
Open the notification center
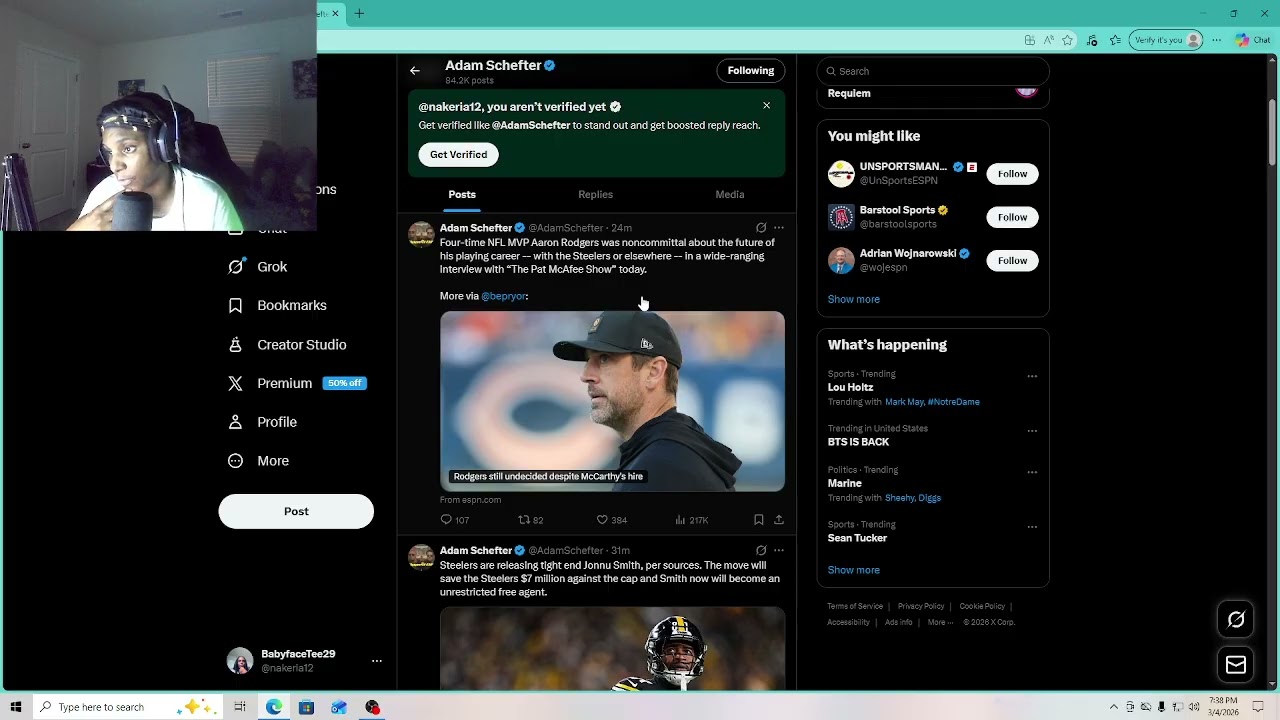point(1259,707)
